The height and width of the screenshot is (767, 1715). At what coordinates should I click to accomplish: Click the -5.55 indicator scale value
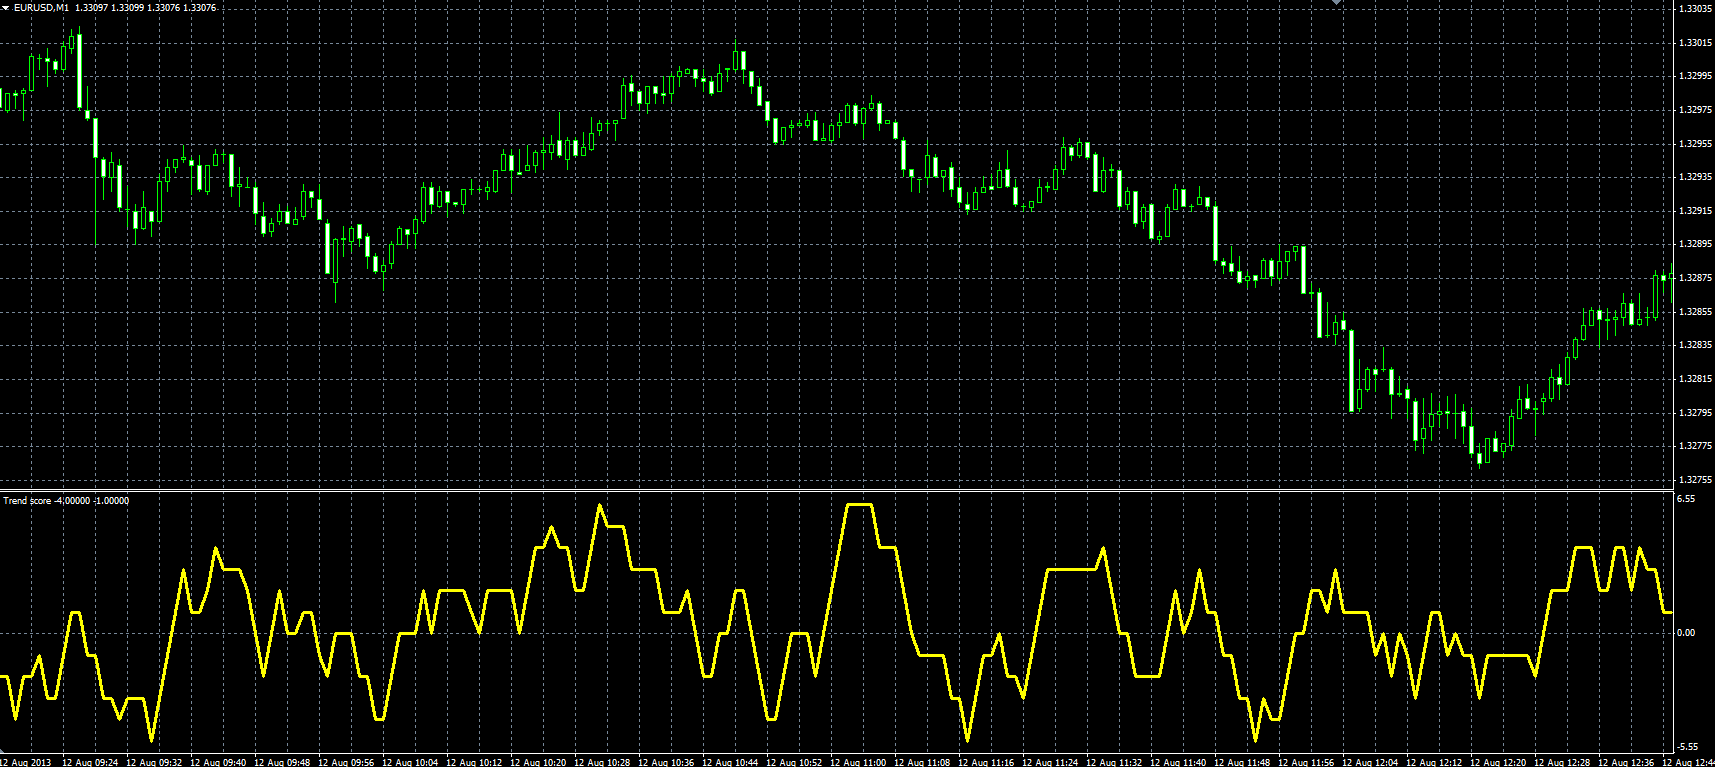[1686, 747]
